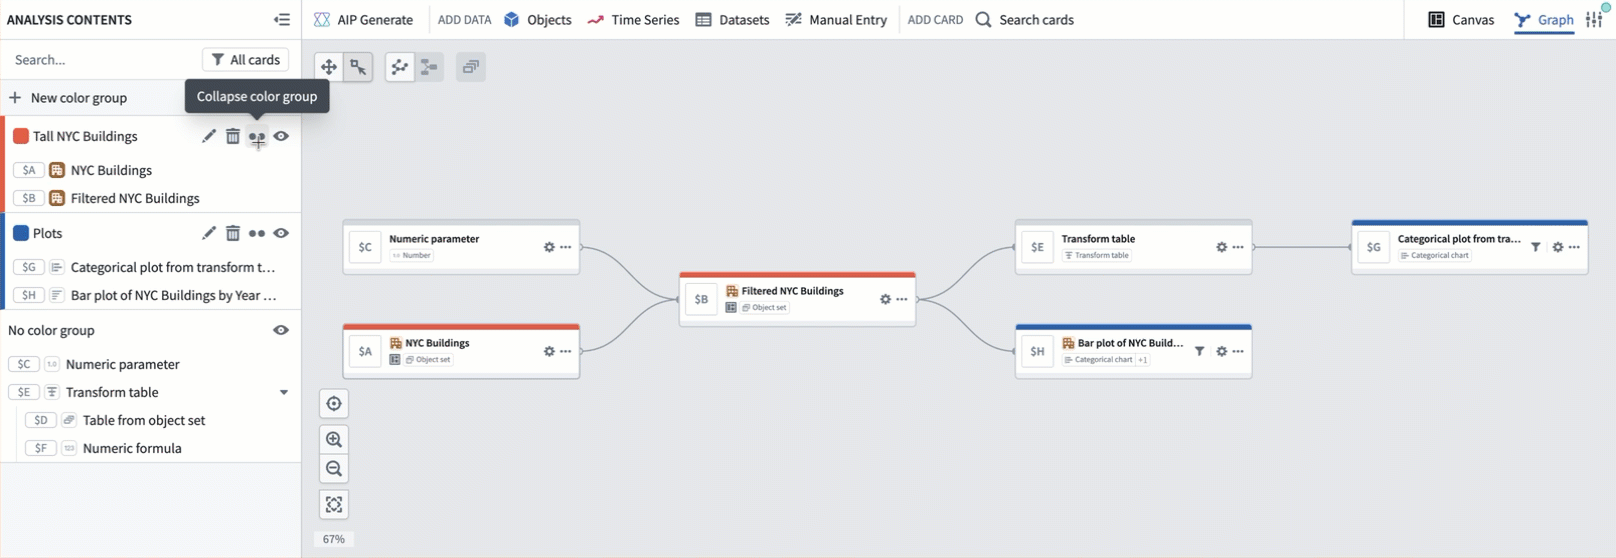1616x558 pixels.
Task: Open more options on NYC Buildings node
Action: coord(566,351)
